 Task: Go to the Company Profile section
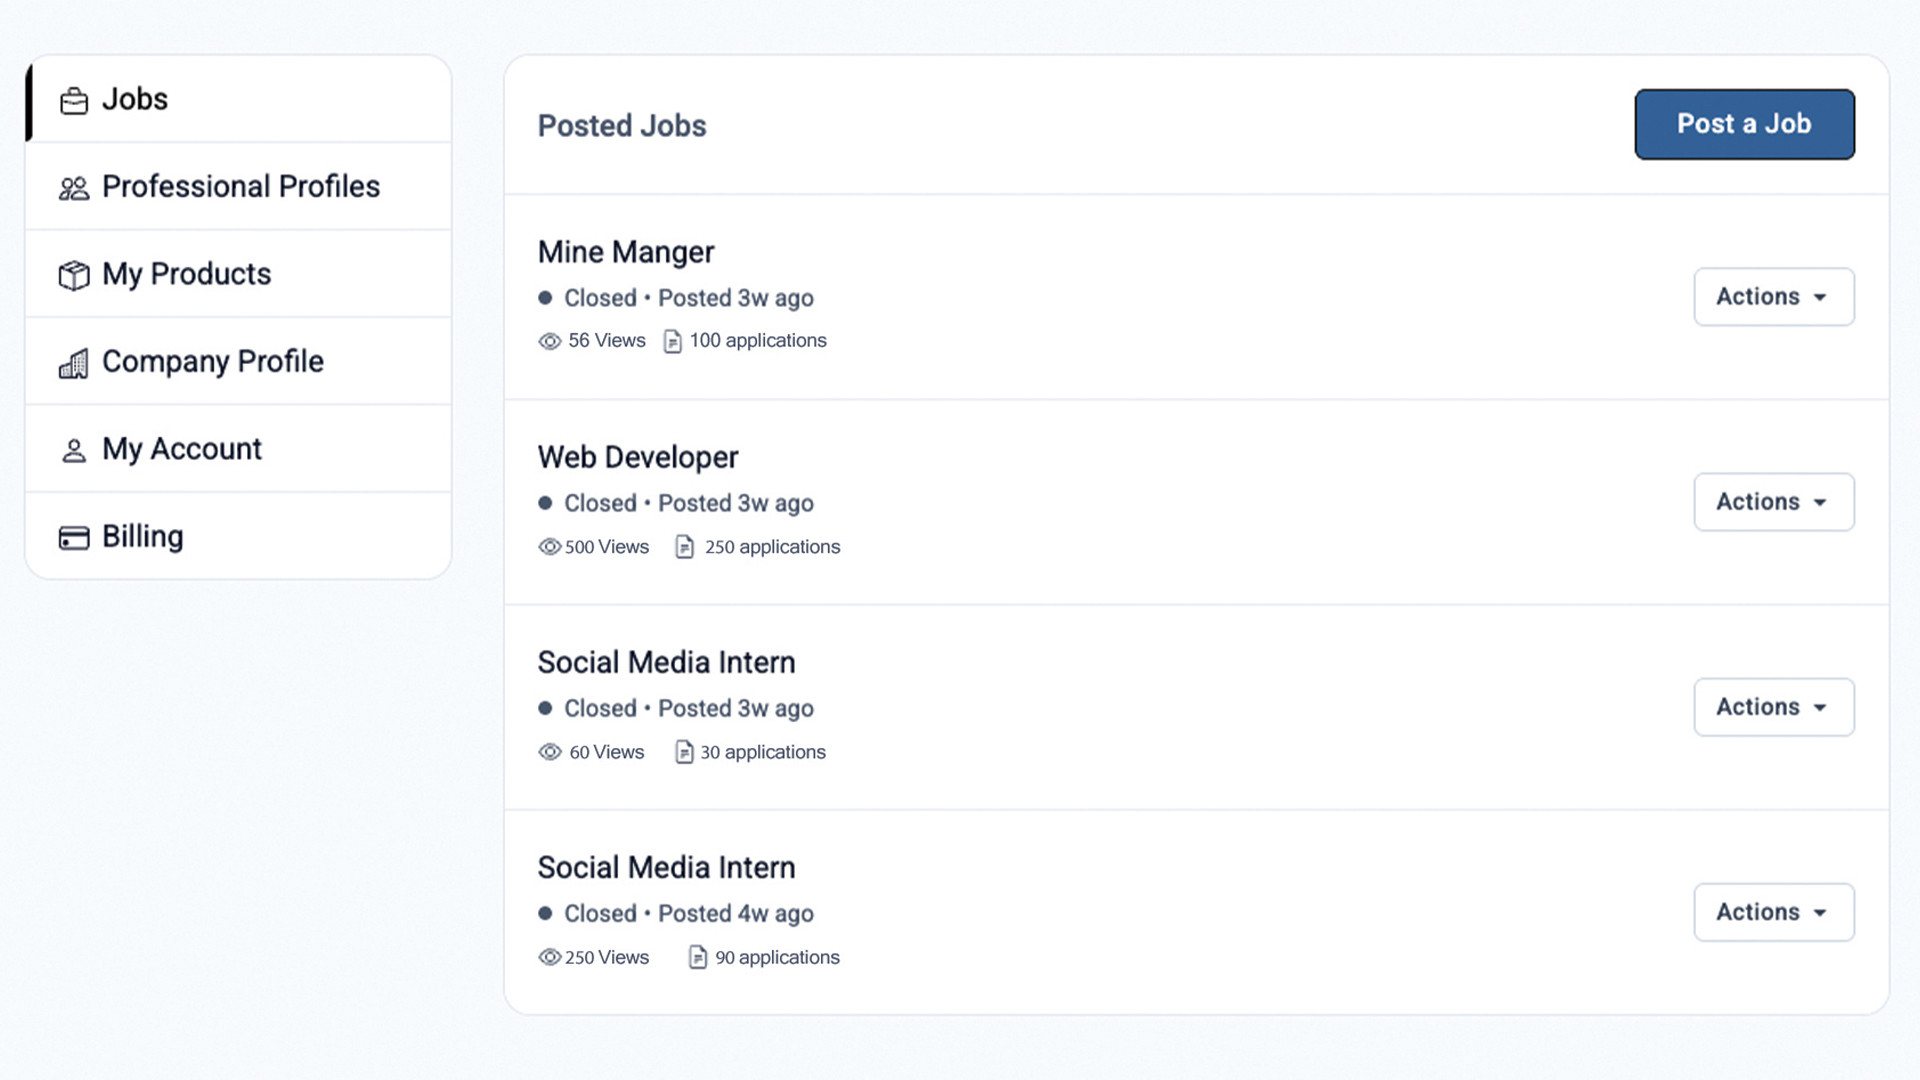pyautogui.click(x=212, y=362)
